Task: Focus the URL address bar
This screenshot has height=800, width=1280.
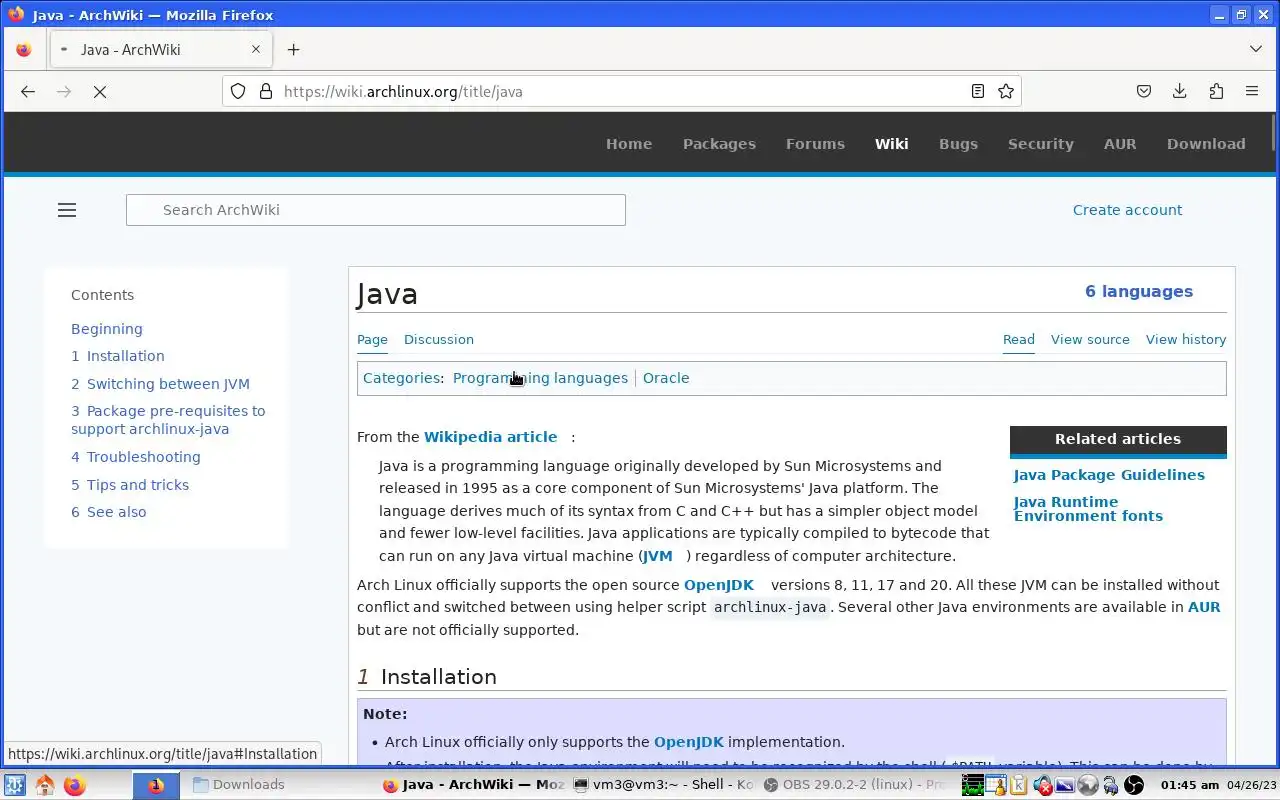Action: click(620, 91)
